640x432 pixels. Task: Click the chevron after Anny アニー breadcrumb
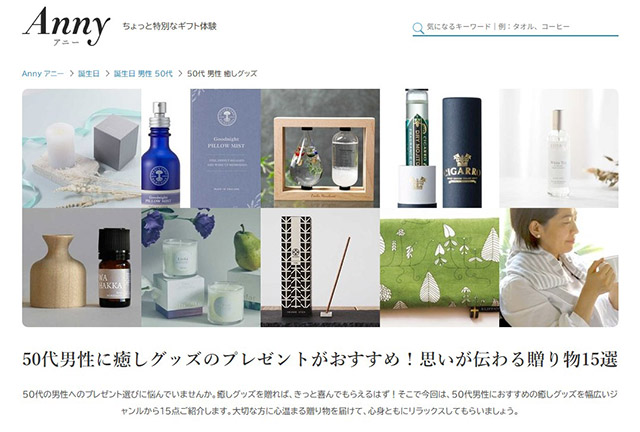71,73
